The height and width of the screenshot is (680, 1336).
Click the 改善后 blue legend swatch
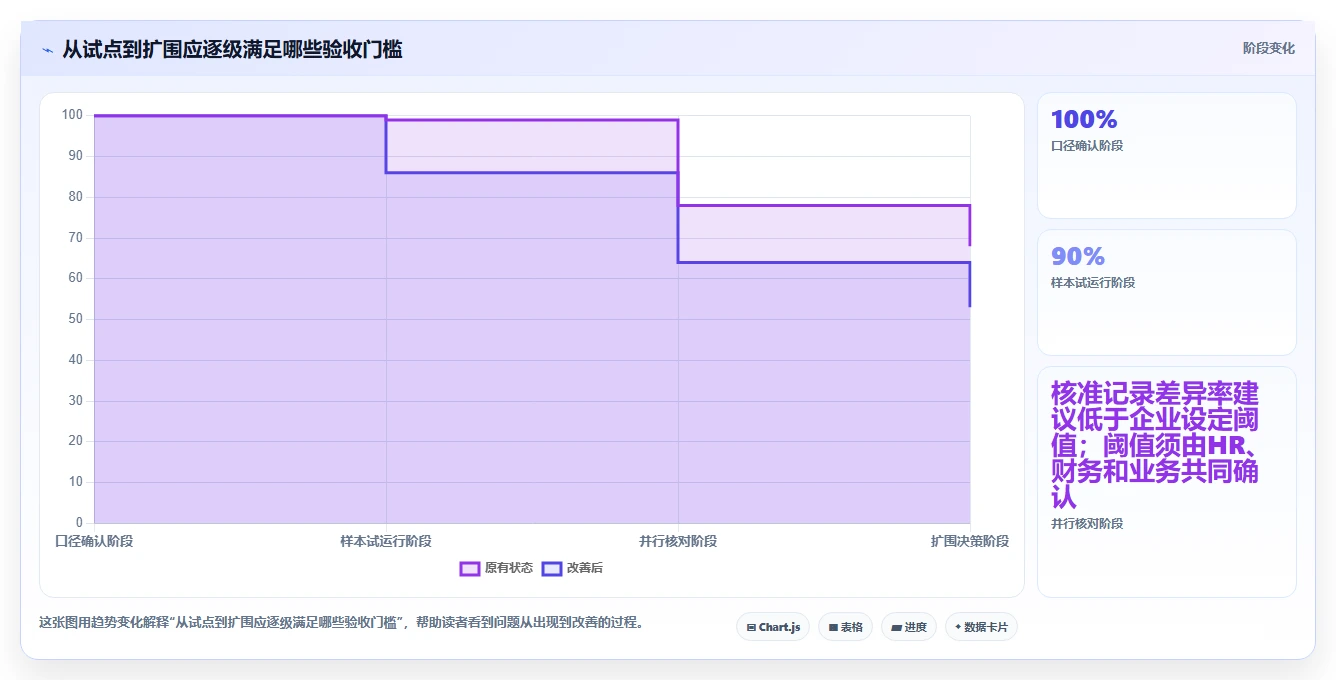click(x=552, y=568)
